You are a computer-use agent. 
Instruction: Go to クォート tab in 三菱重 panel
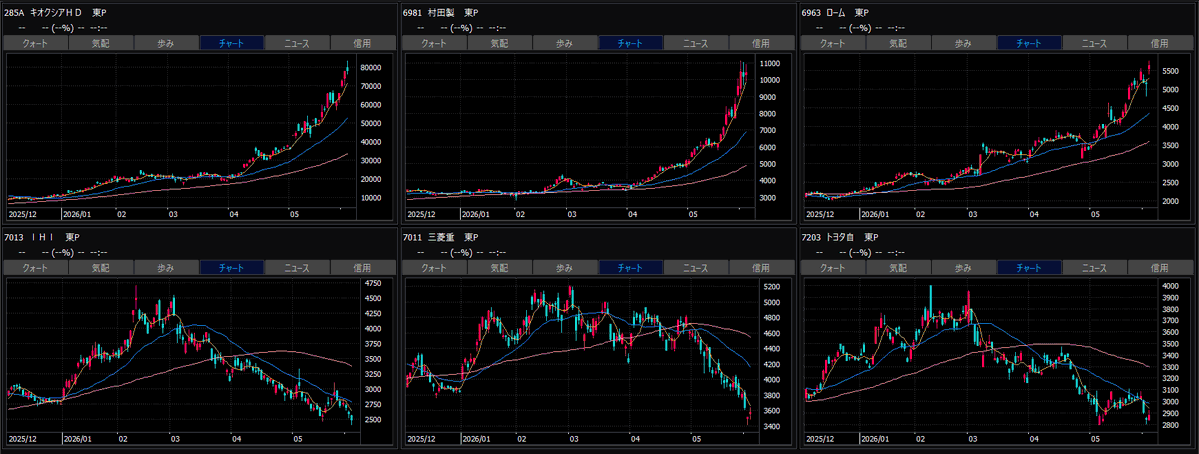(434, 268)
